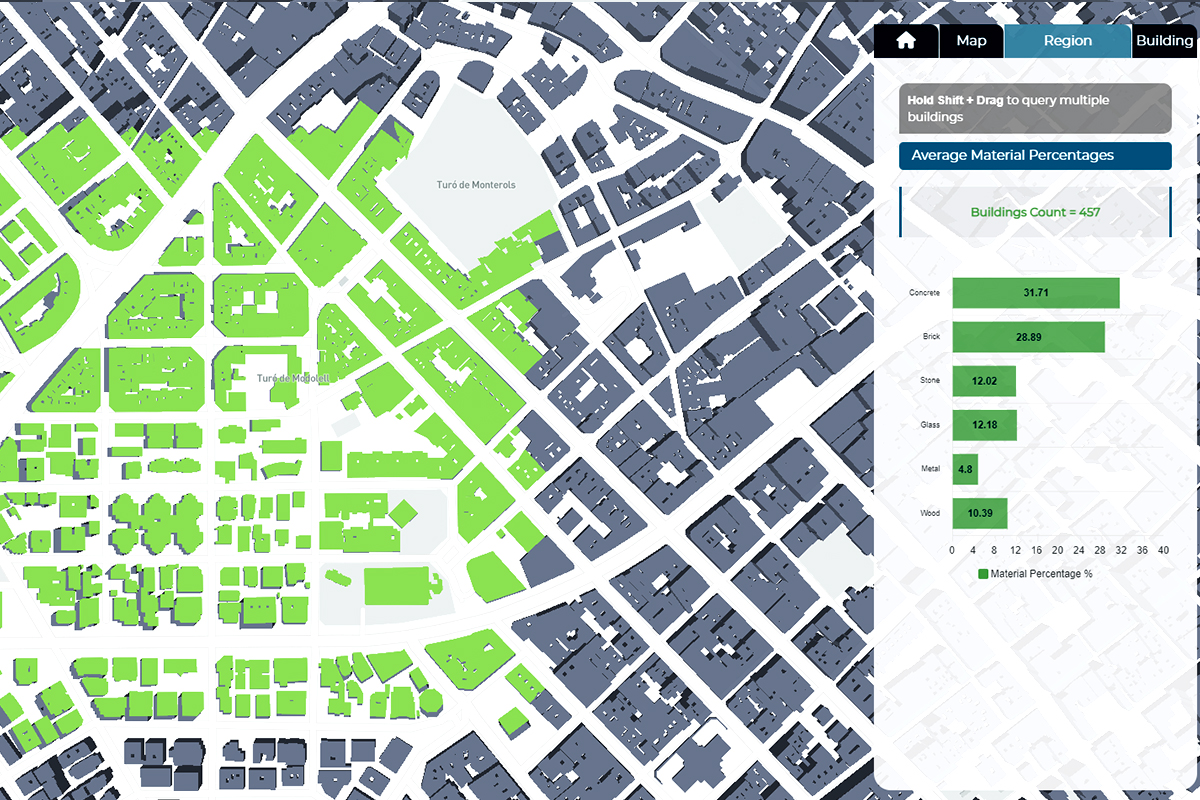Screen dimensions: 1200x800
Task: Select the Concrete bar showing 31.71
Action: [1035, 293]
